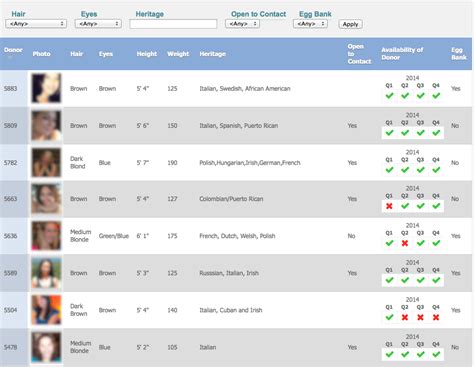Screen dimensions: 474x367
Task: Sort by the Heritage column header
Action: click(212, 54)
